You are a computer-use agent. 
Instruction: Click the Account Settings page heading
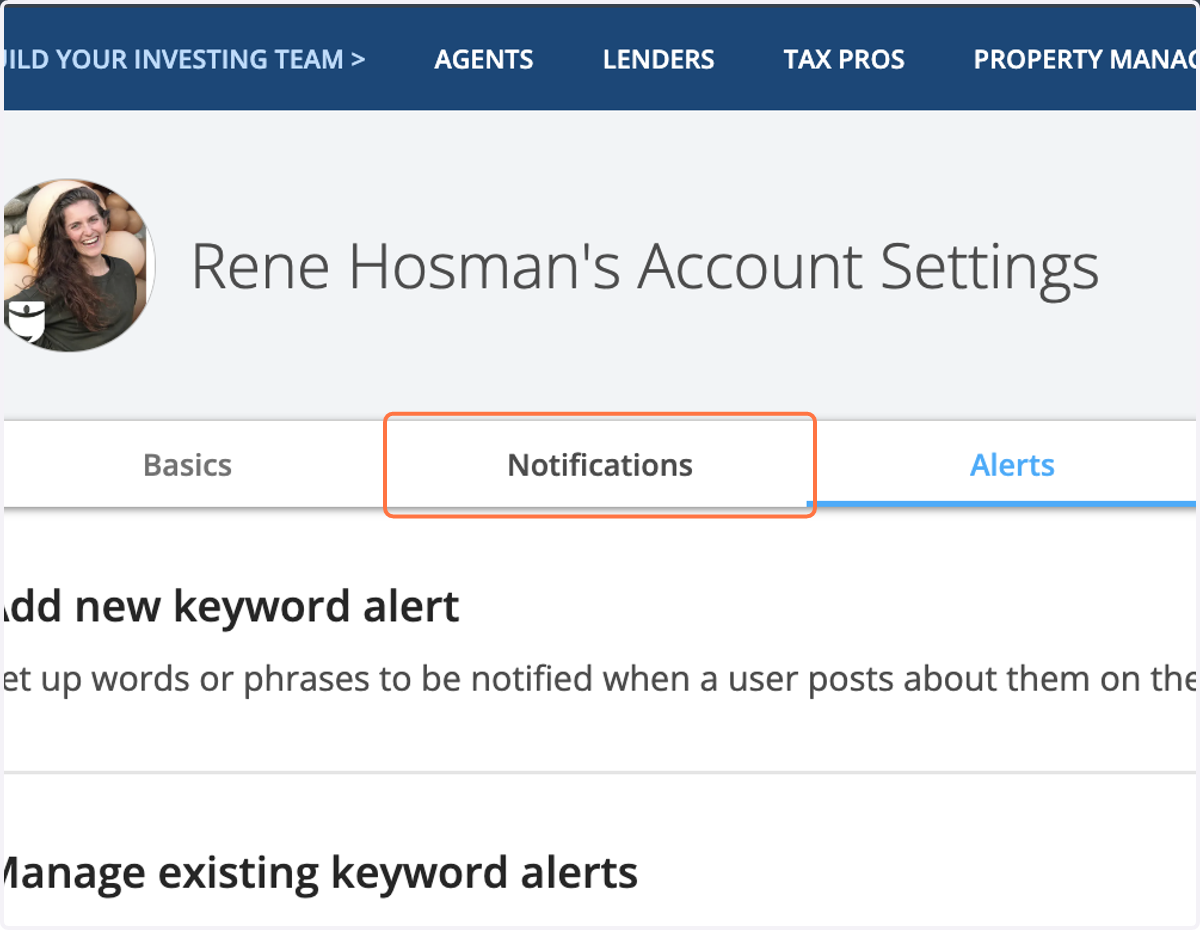point(645,267)
